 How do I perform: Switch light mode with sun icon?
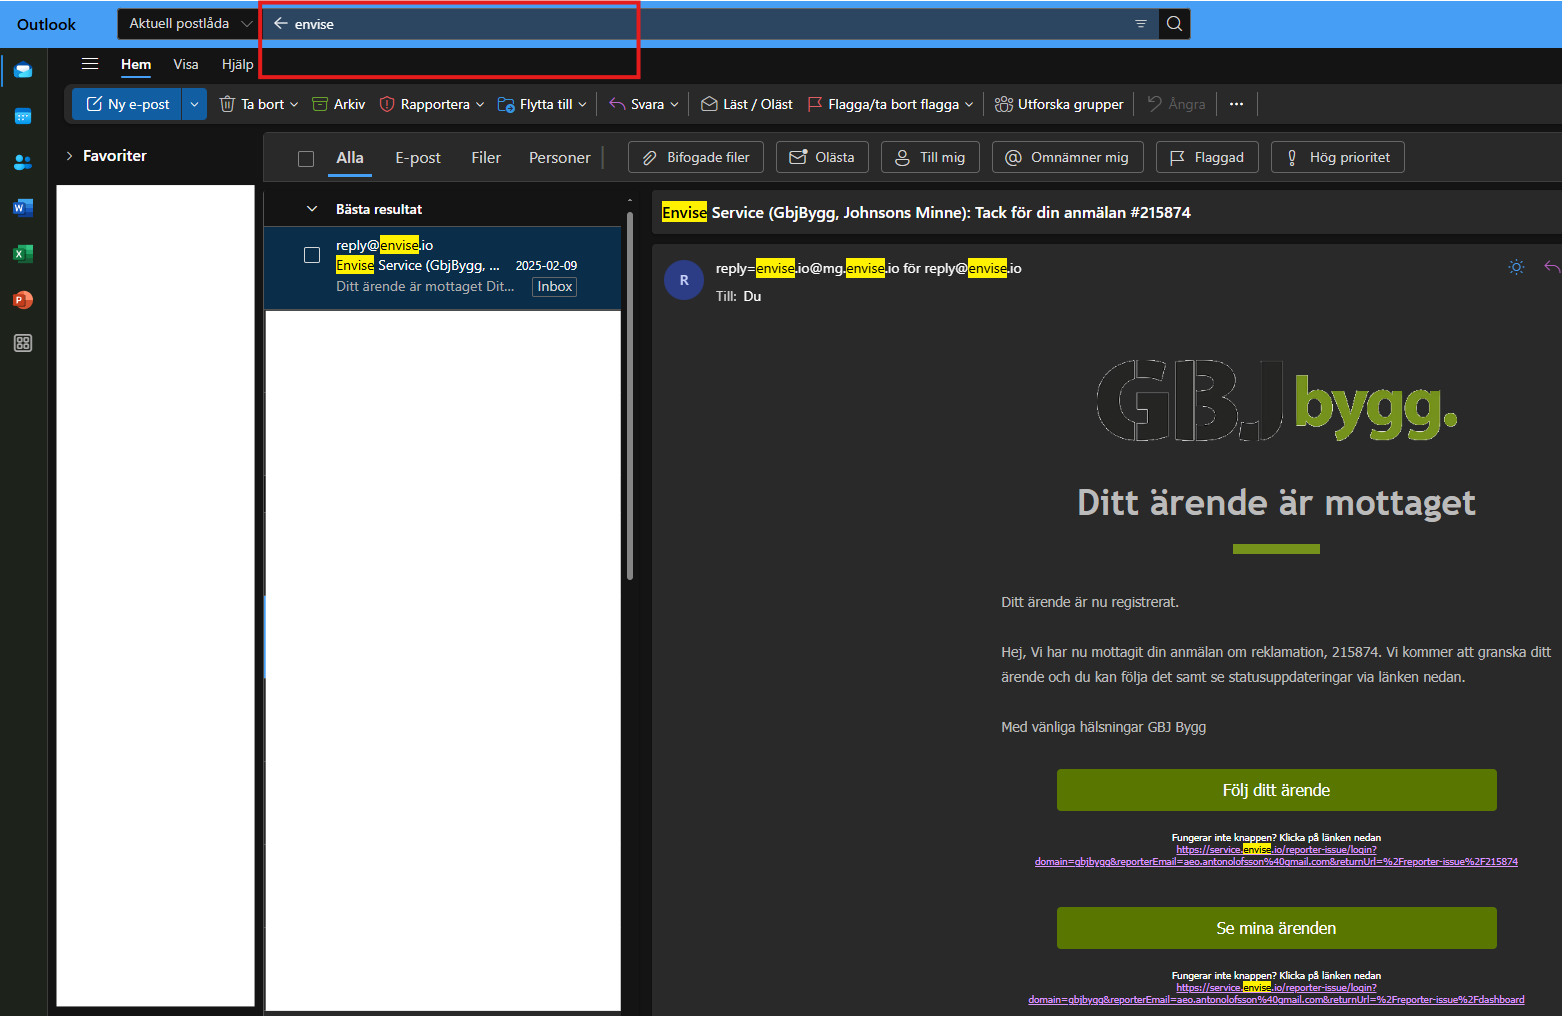coord(1516,267)
